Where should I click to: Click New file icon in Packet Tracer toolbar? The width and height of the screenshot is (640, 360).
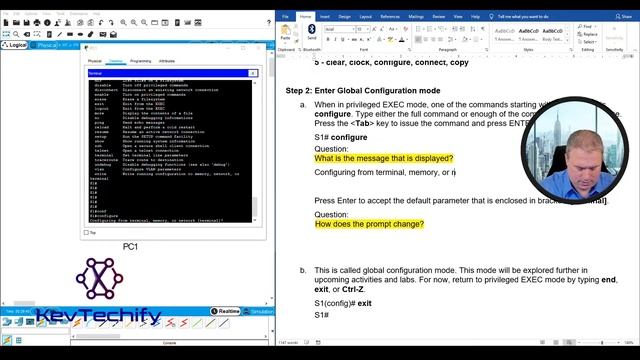pyautogui.click(x=6, y=22)
